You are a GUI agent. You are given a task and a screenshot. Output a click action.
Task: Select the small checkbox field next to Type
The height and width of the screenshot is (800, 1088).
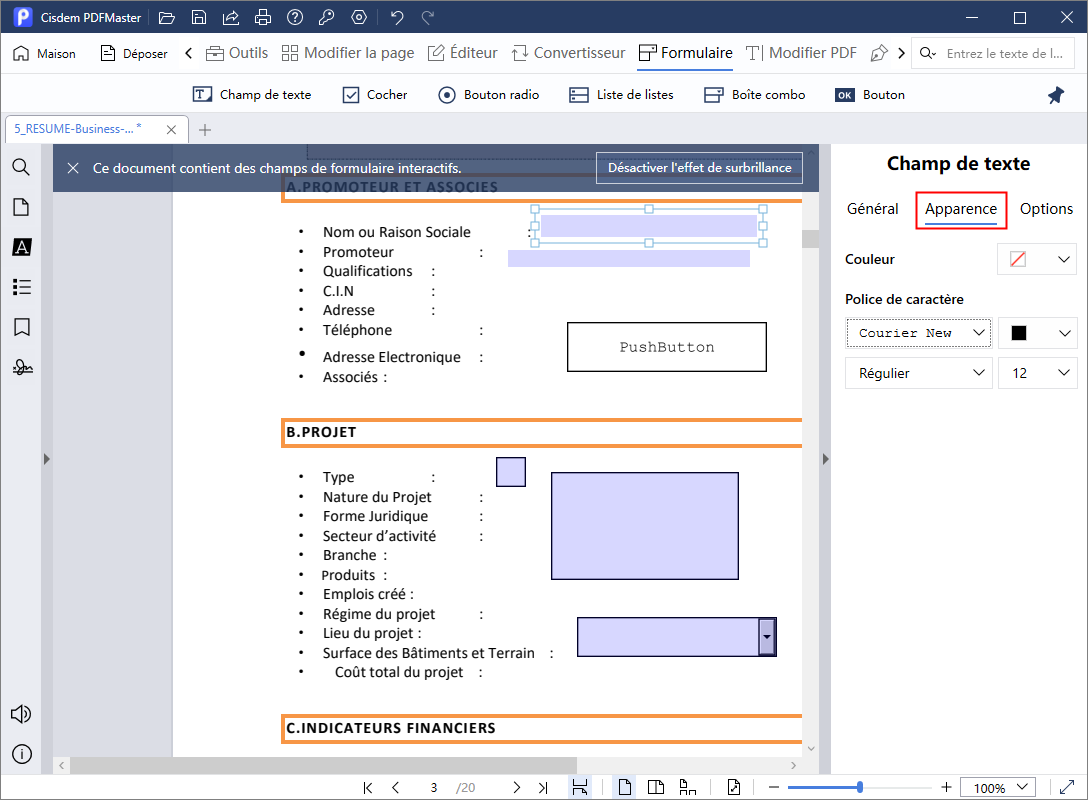(511, 472)
